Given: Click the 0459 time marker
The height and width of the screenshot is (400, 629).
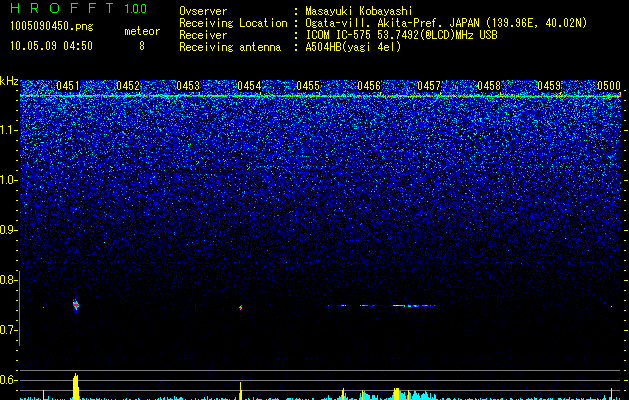Looking at the screenshot, I should 549,86.
